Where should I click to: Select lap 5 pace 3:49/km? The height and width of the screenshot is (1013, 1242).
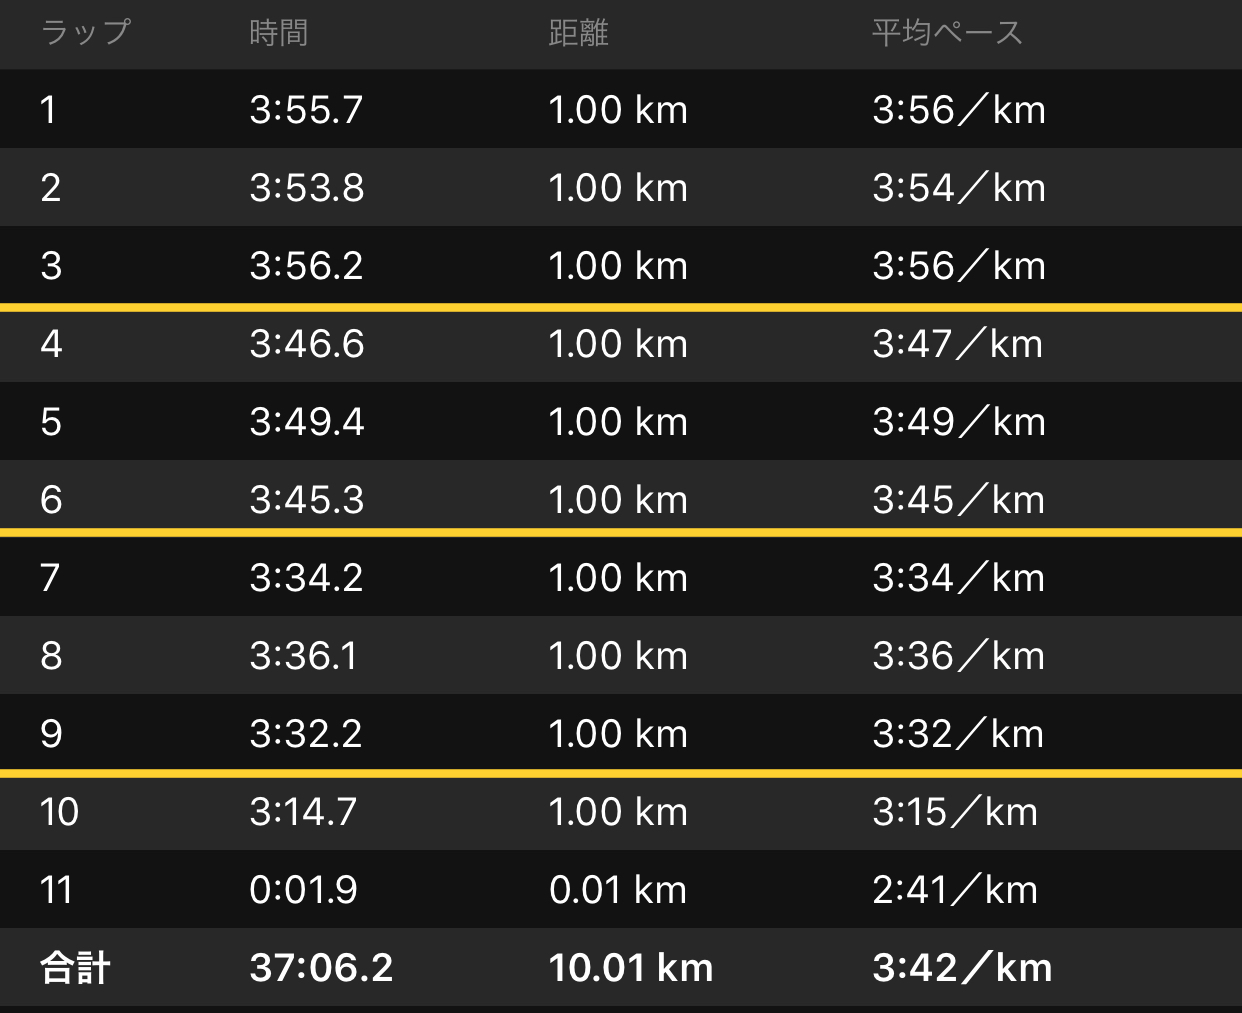point(959,422)
